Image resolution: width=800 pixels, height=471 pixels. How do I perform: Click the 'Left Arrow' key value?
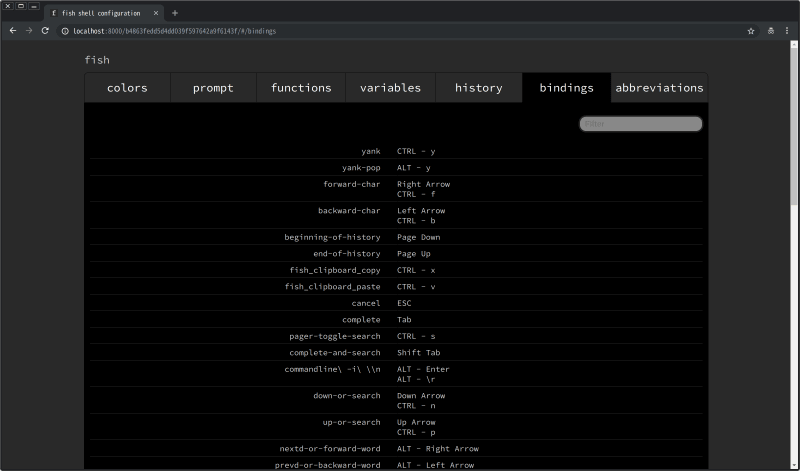[421, 211]
